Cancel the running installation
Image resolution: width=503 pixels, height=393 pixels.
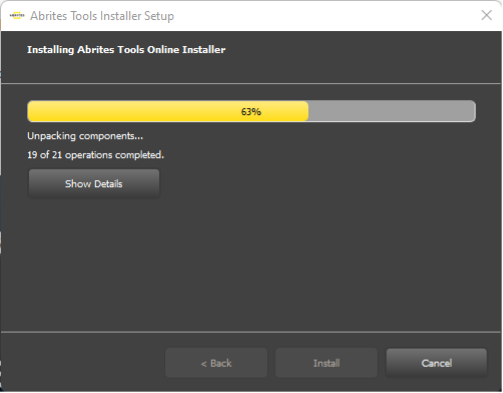click(x=436, y=363)
